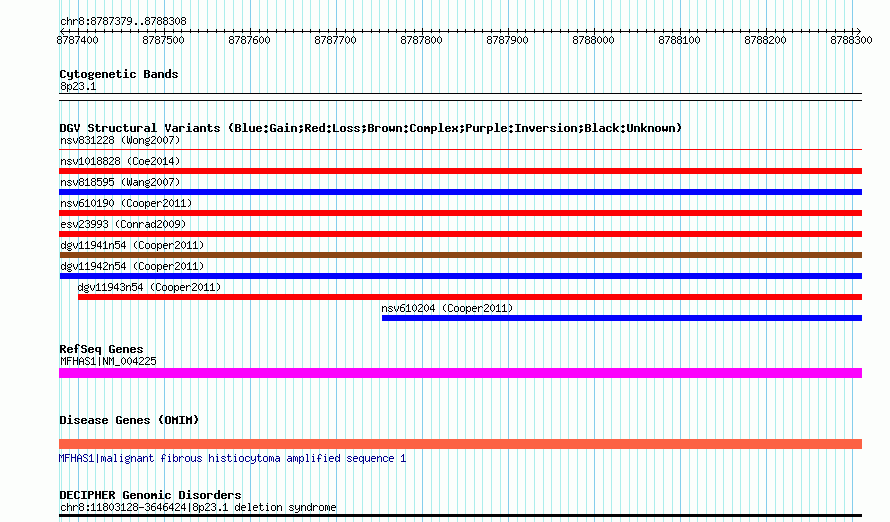The width and height of the screenshot is (890, 522).
Task: Click the MFHAS1|NM_004225 gene label
Action: (x=108, y=361)
